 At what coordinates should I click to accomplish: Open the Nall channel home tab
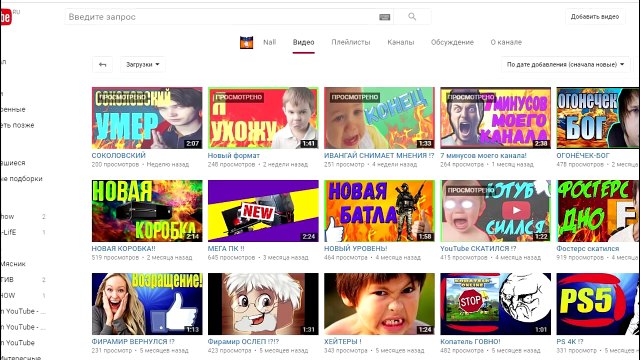(x=269, y=42)
